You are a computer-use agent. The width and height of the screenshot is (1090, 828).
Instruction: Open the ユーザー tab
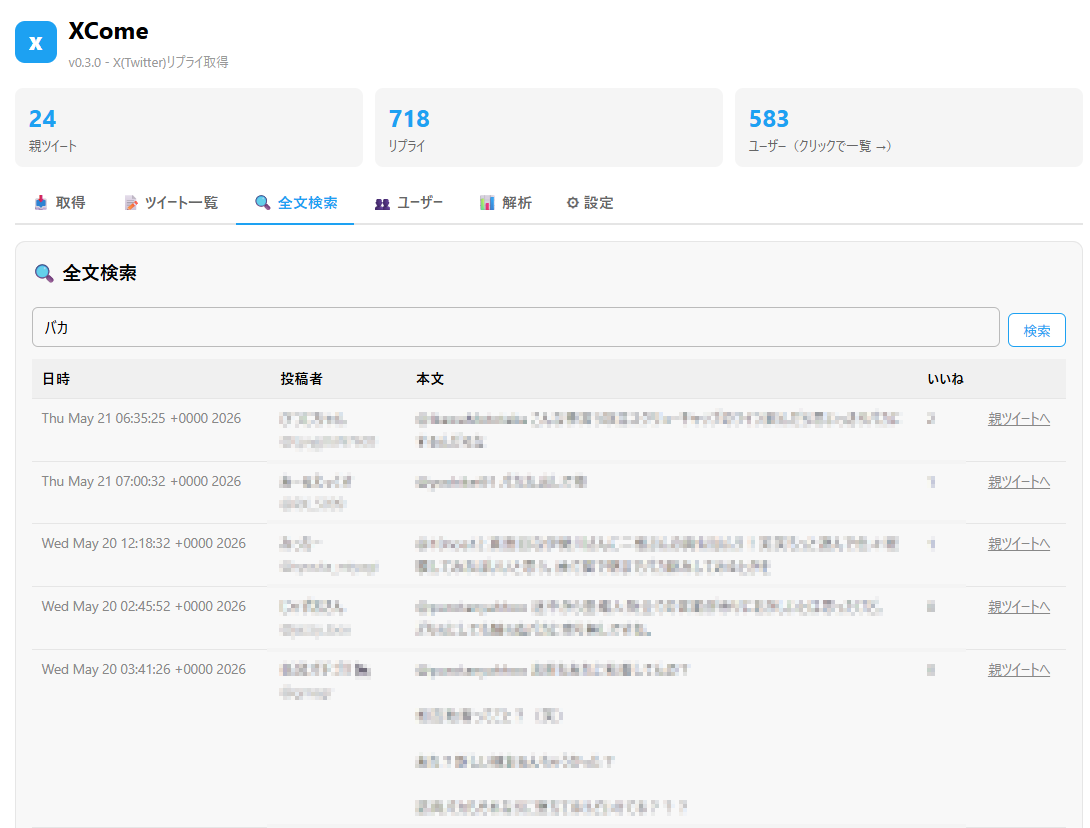[x=409, y=202]
